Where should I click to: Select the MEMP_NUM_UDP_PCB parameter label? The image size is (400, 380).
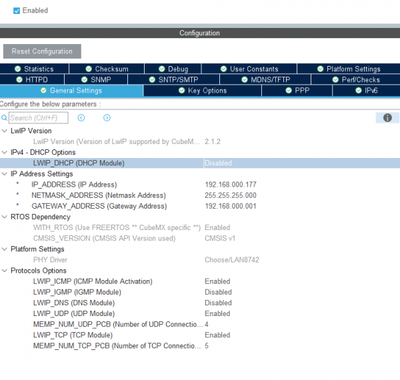tap(117, 324)
